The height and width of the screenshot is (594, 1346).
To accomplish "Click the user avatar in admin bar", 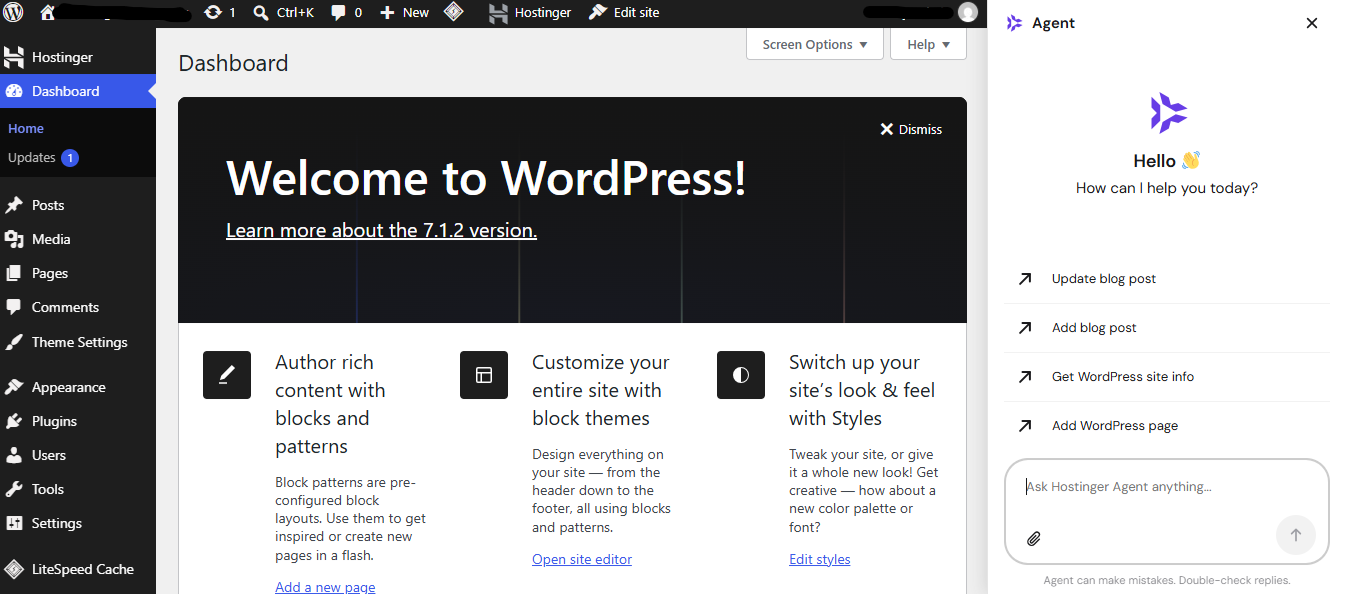I will click(x=967, y=13).
